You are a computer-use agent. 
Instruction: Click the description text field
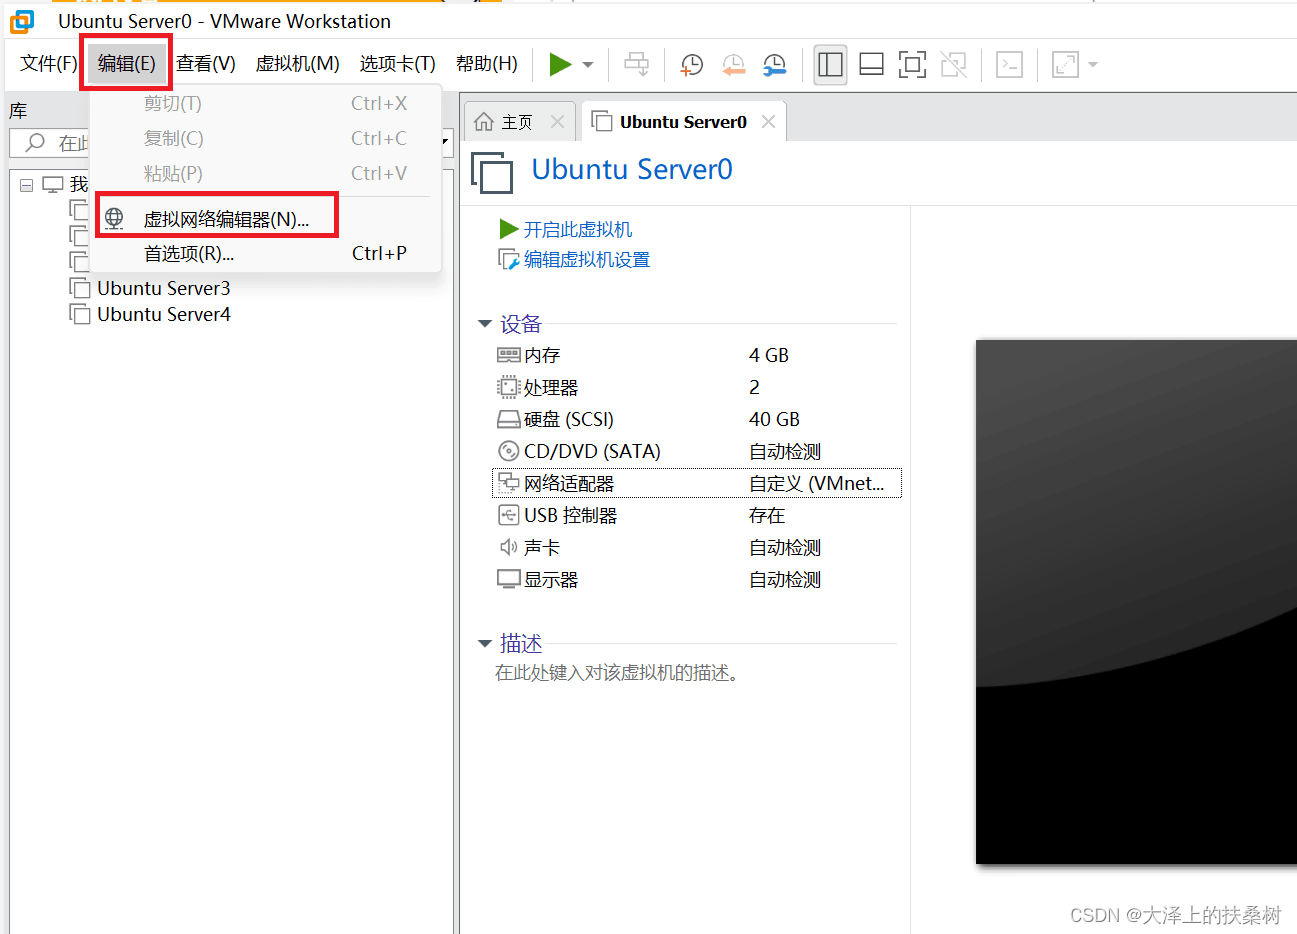(x=617, y=673)
